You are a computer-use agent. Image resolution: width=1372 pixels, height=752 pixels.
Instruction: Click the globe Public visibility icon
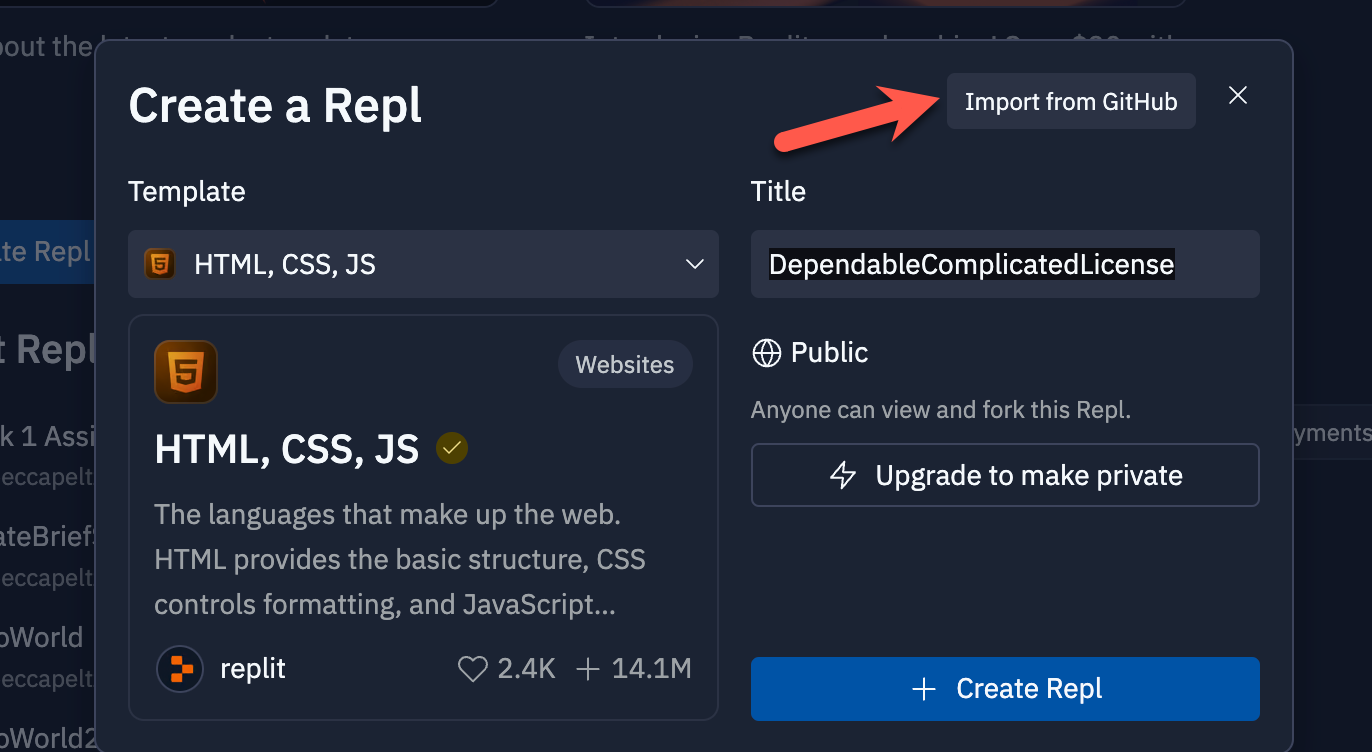(766, 353)
